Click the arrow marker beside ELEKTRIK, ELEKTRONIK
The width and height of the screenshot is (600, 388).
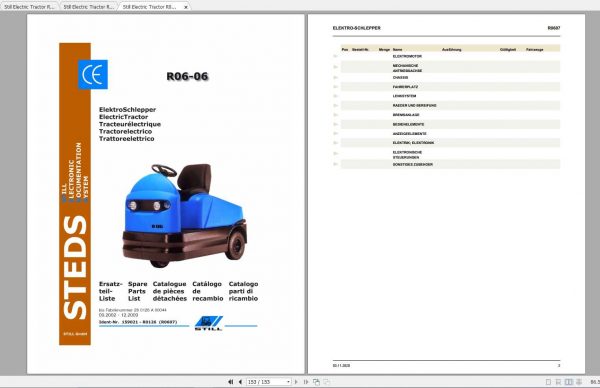(x=336, y=143)
